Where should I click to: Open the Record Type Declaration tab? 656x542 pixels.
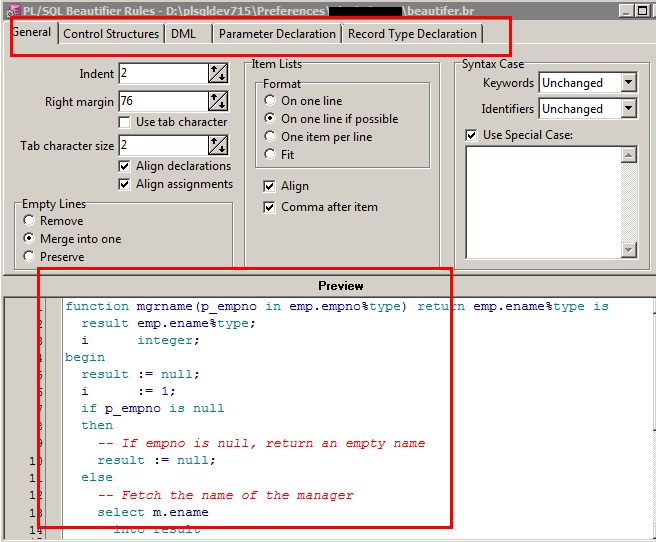point(412,34)
